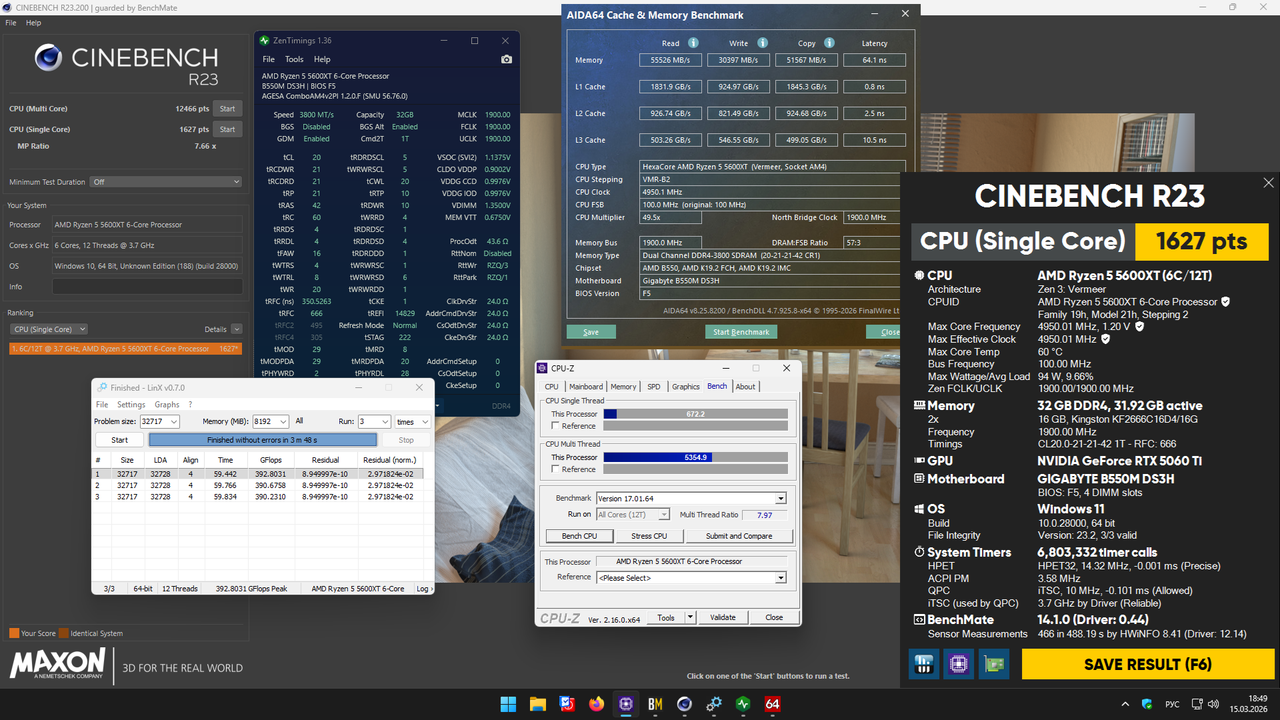Click Validate in CPU-Z
This screenshot has width=1280, height=720.
pos(723,618)
